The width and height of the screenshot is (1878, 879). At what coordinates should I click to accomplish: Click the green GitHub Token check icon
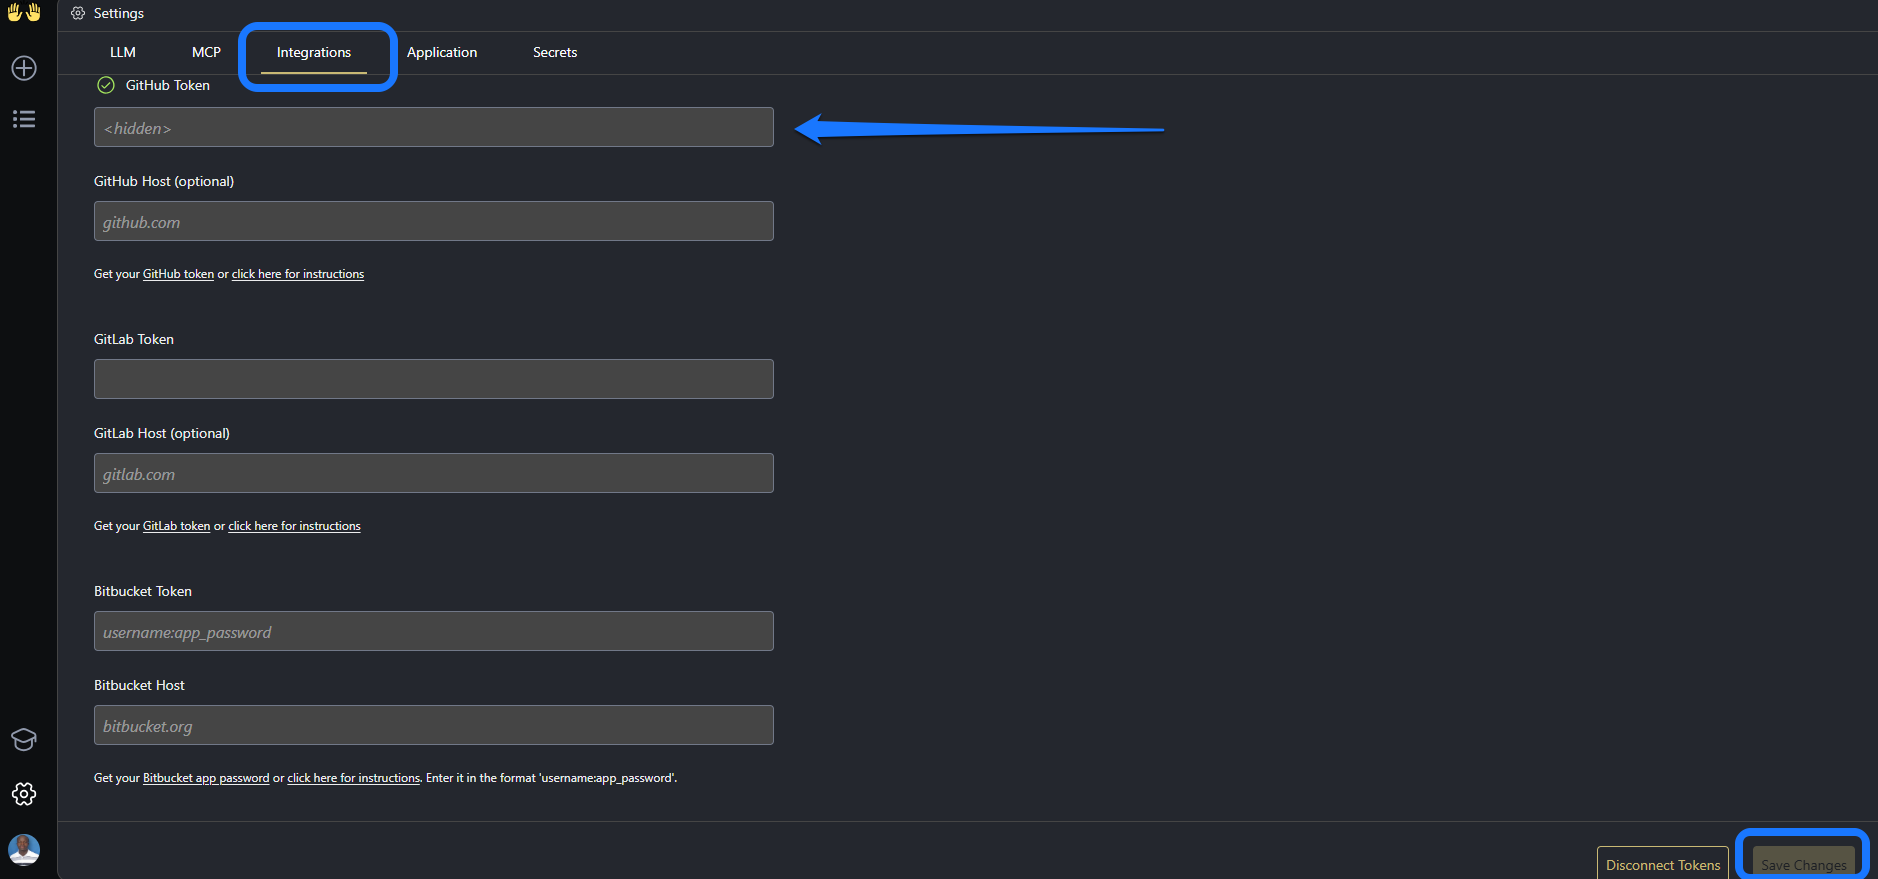(x=106, y=85)
